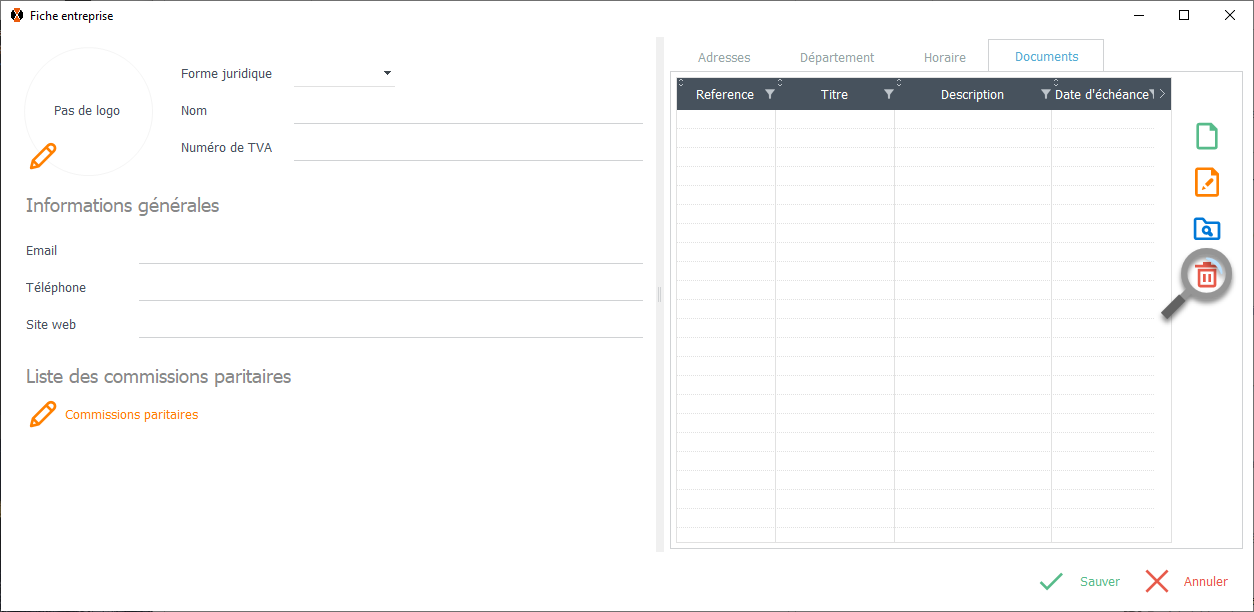
Task: Open the Commissions paritaires link
Action: (x=131, y=415)
